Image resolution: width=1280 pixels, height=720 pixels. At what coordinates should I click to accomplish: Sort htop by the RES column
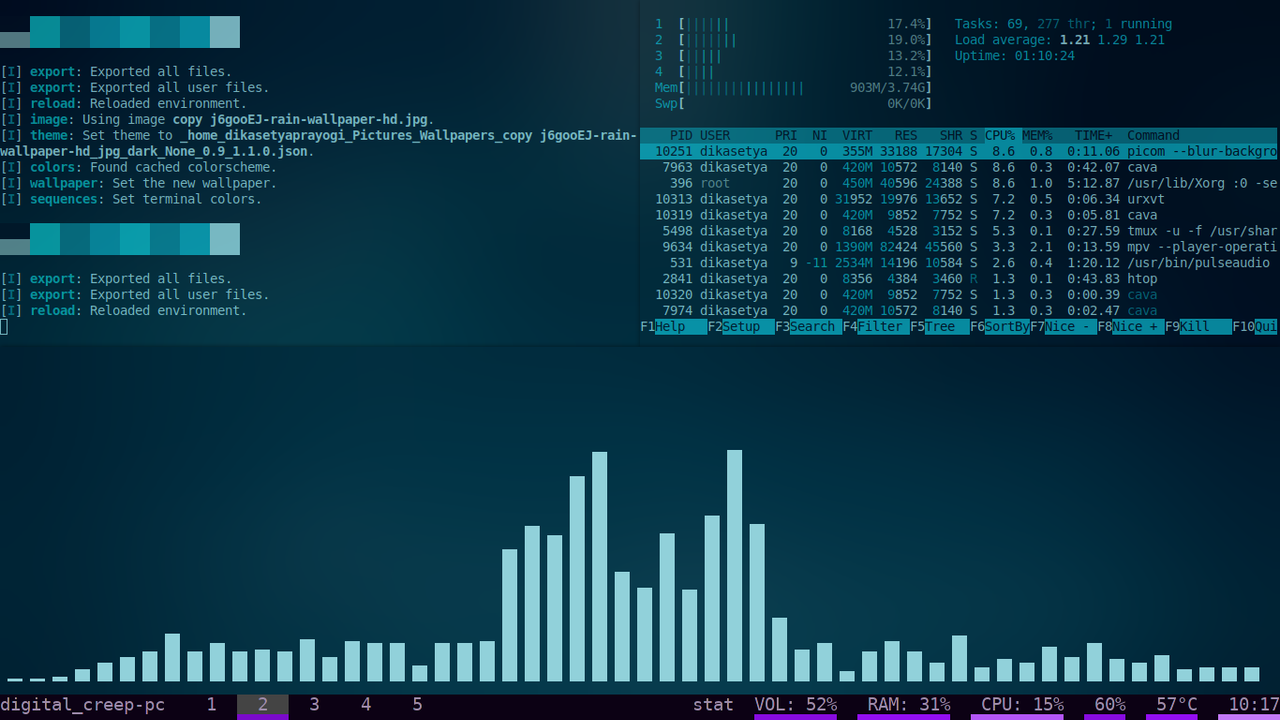[906, 135]
